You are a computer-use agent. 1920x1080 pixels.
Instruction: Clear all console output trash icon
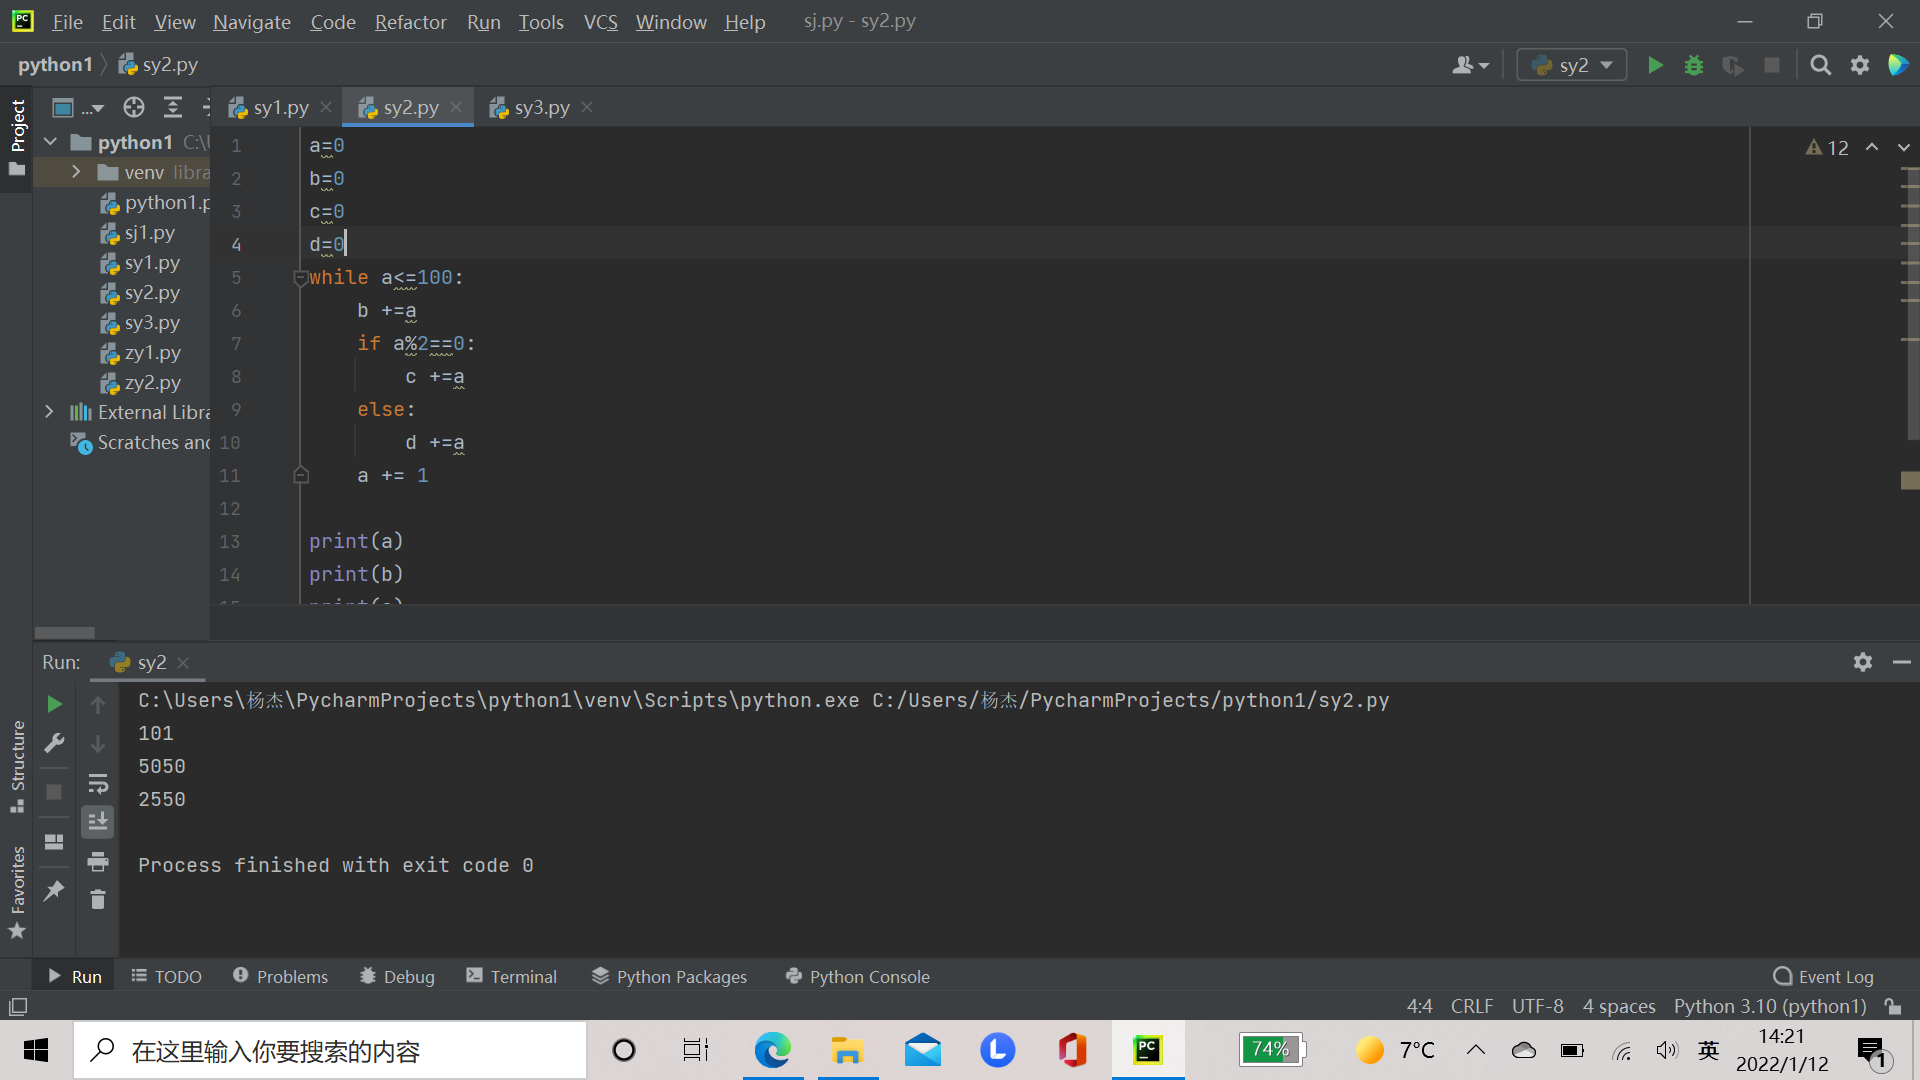98,900
